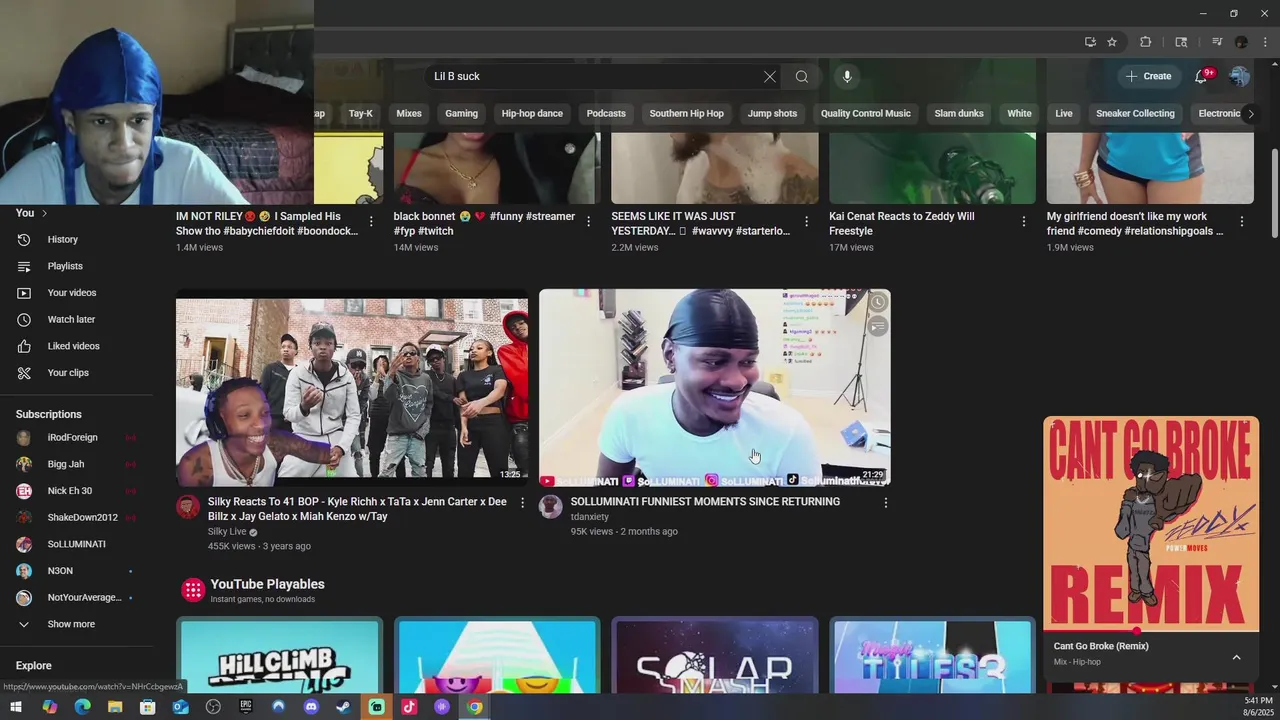The height and width of the screenshot is (720, 1280).
Task: Open Windows Start menu
Action: (x=16, y=707)
